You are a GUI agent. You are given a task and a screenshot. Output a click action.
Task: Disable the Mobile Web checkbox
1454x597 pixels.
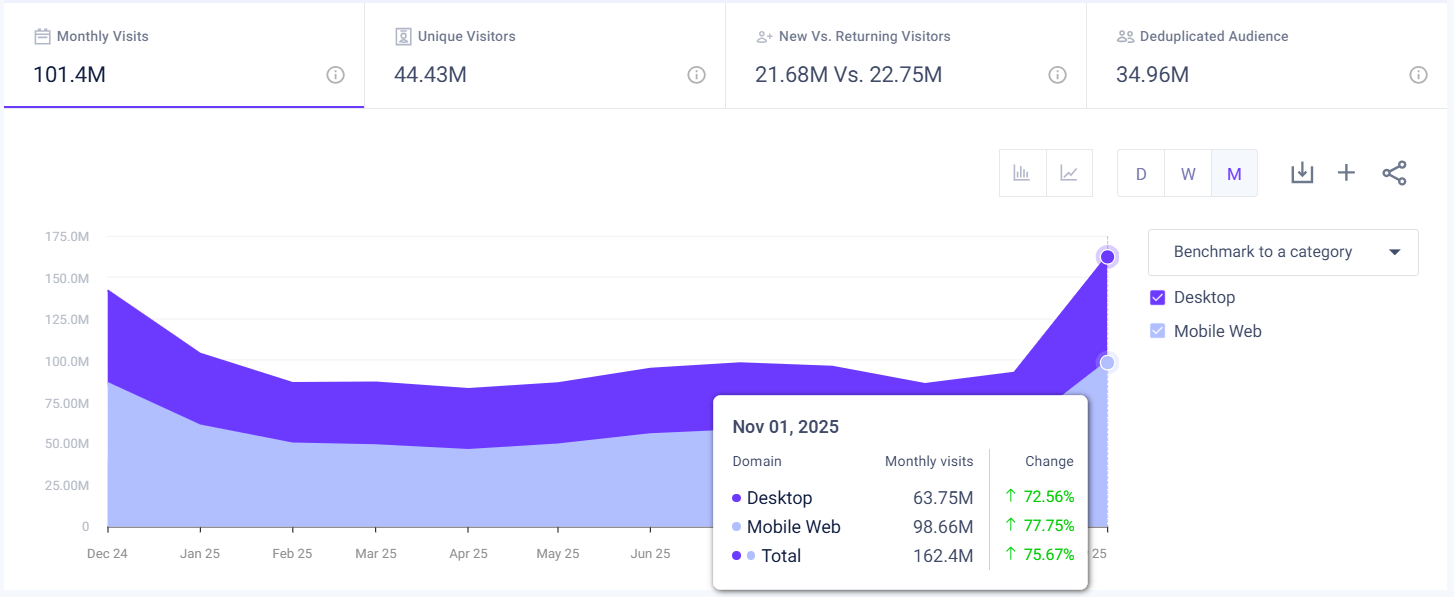pyautogui.click(x=1157, y=331)
